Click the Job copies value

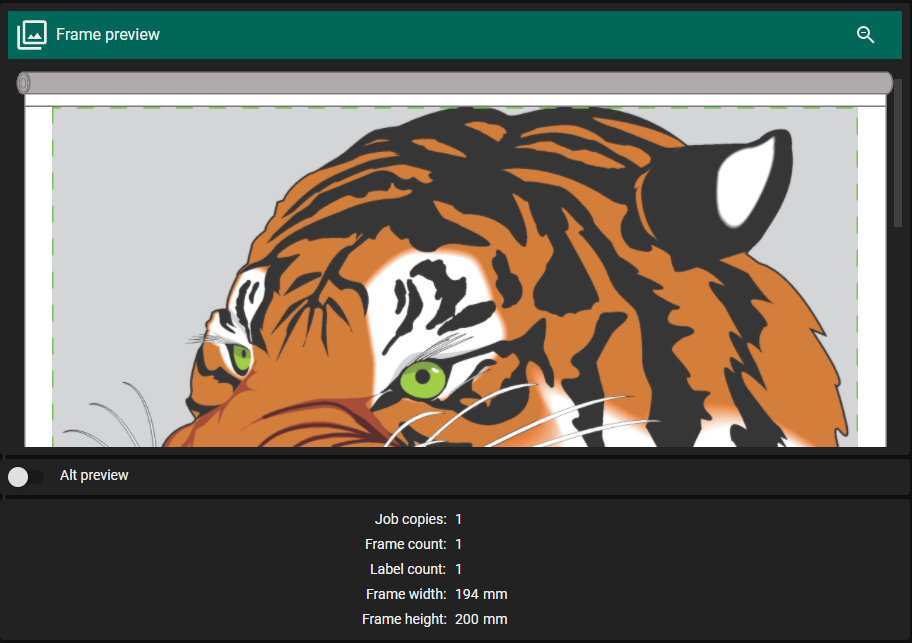(x=459, y=519)
